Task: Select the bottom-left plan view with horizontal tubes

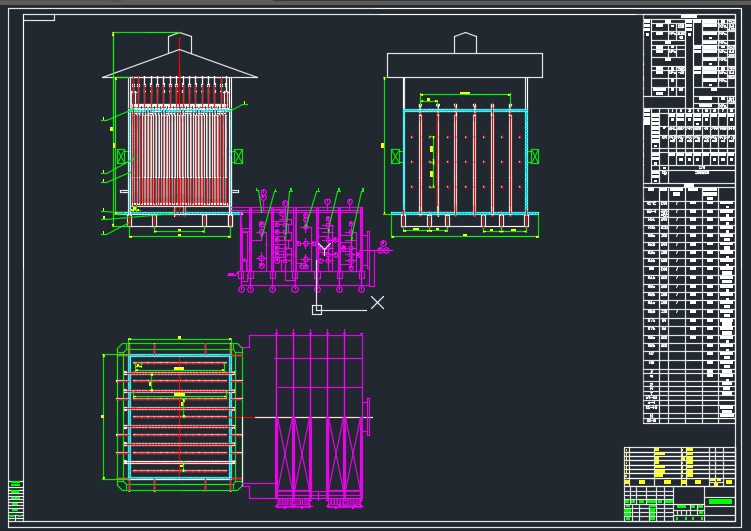Action: pos(180,415)
